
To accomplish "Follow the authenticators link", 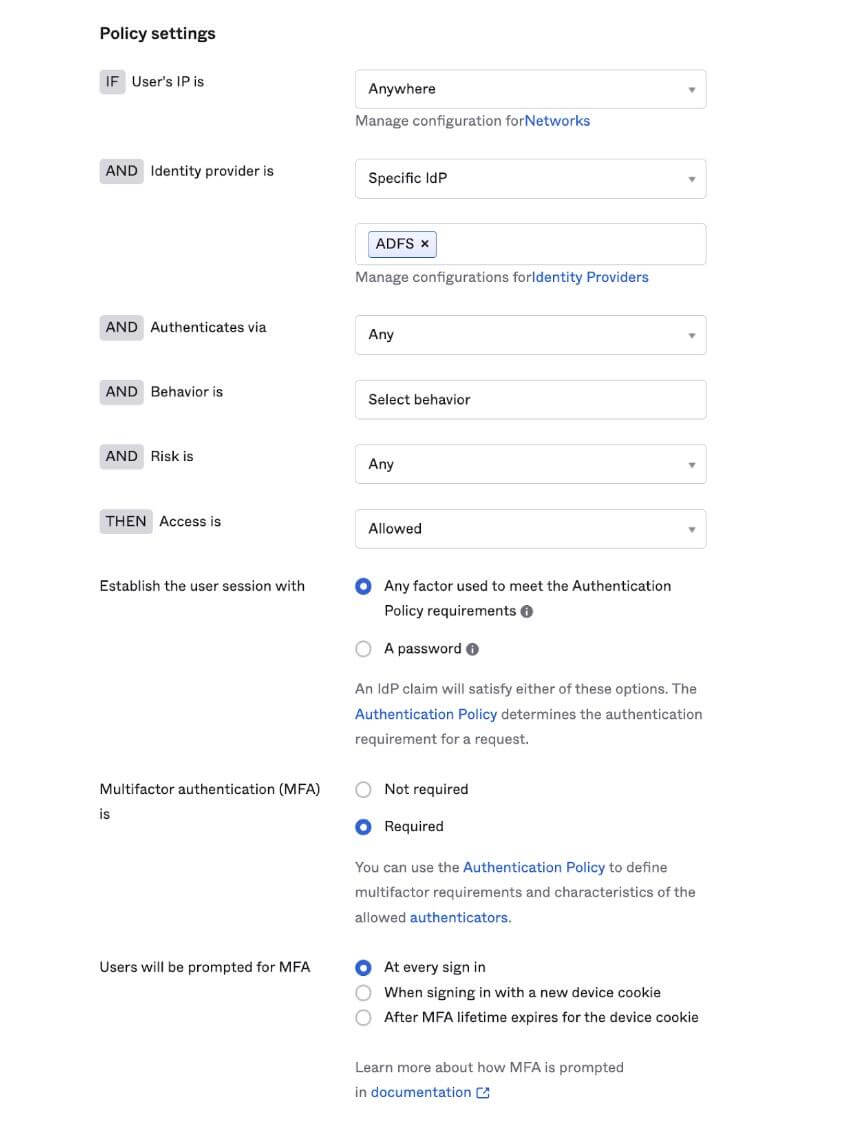I will (x=459, y=917).
